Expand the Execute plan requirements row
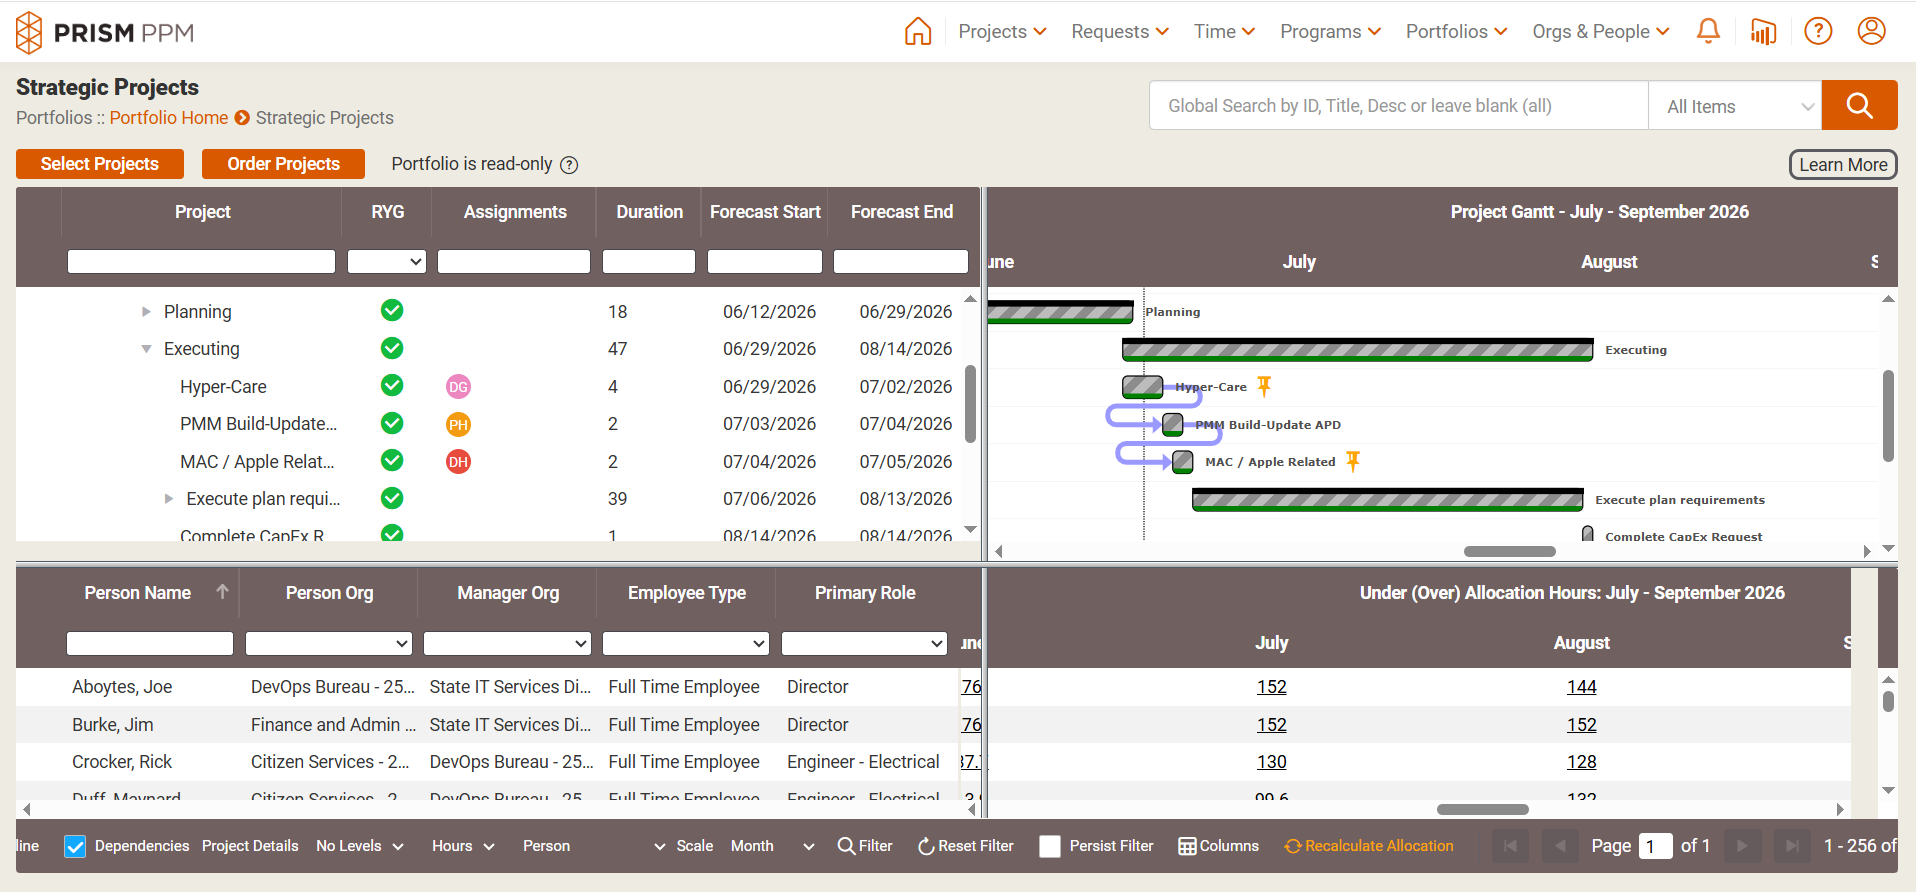The width and height of the screenshot is (1916, 892). [x=169, y=499]
